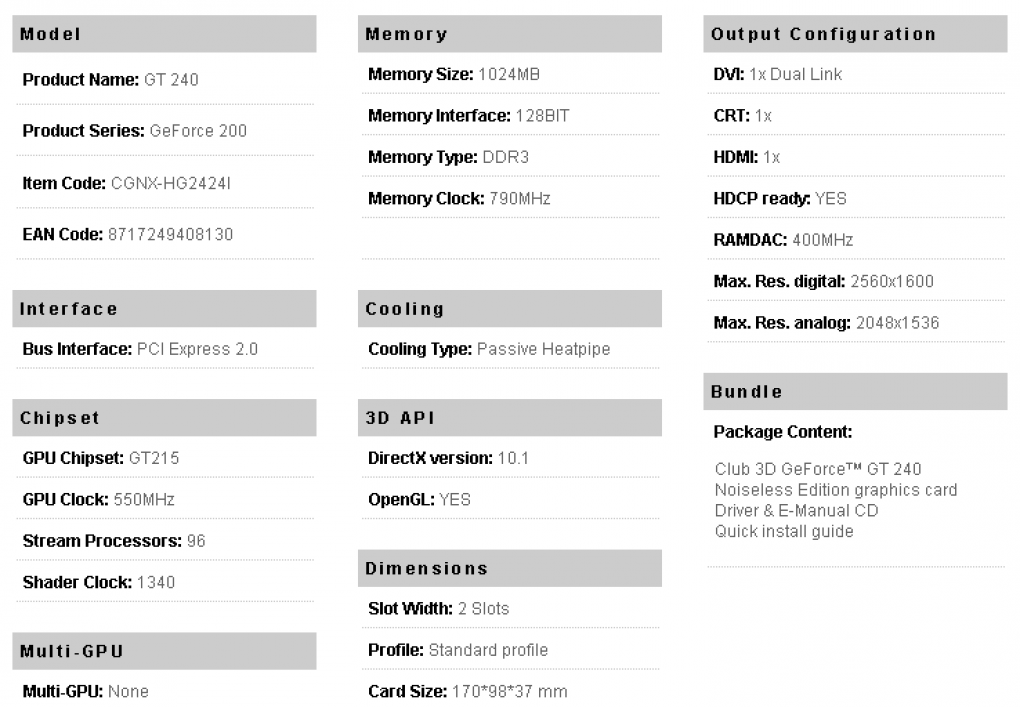Click Shader Clock 1340 entry
Viewport: 1020px width, 707px height.
(99, 582)
